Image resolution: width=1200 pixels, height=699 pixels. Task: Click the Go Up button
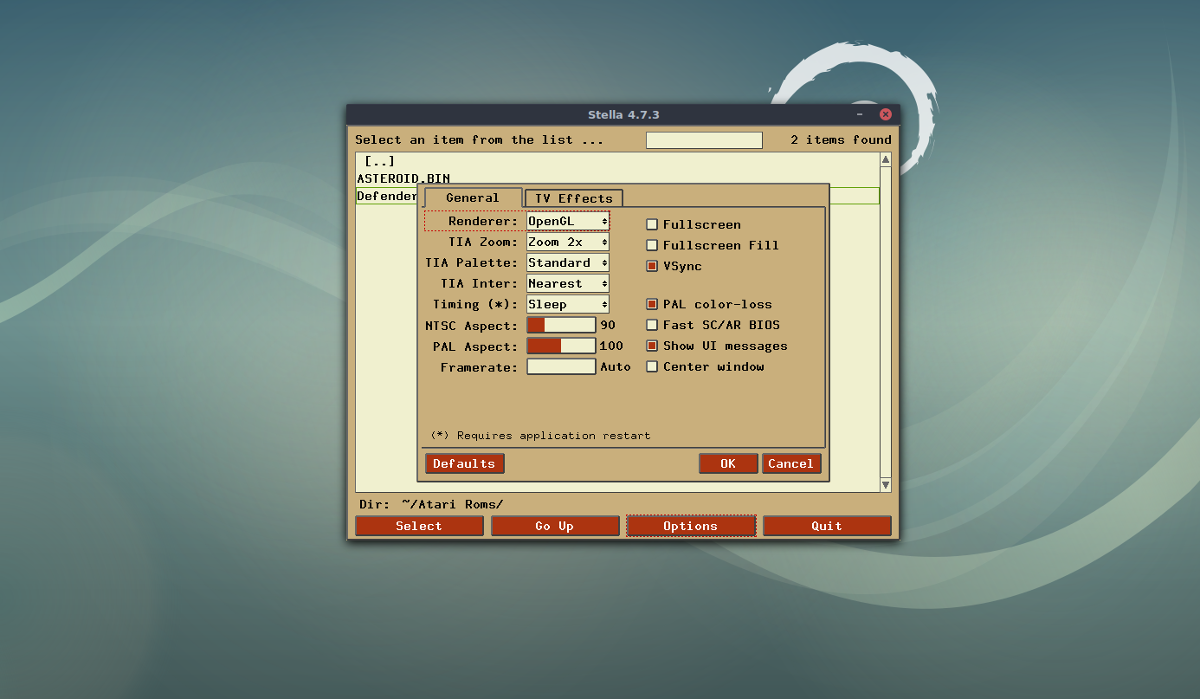555,526
